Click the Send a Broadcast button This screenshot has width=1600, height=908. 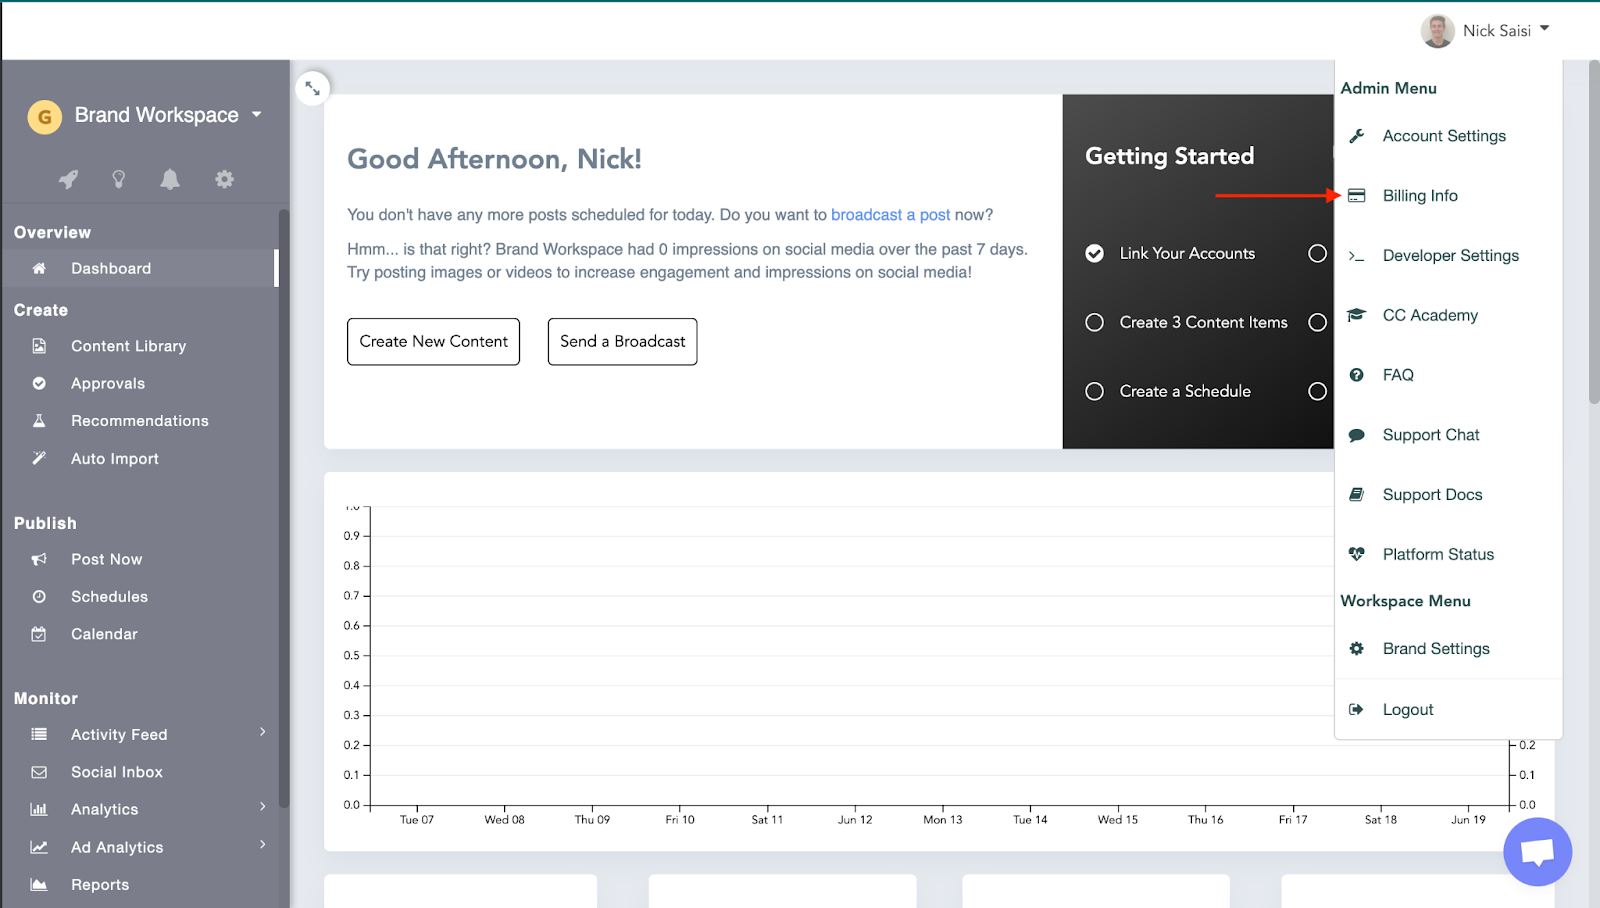[x=622, y=342]
